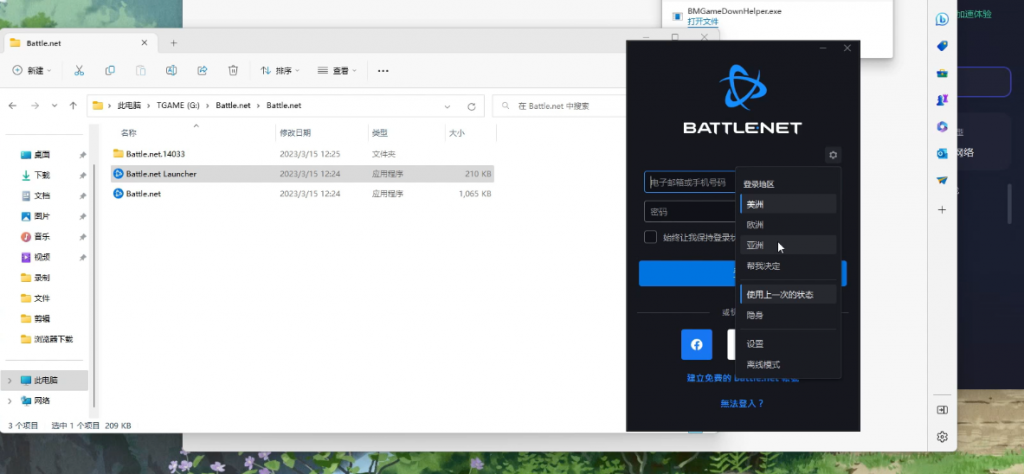Viewport: 1024px width, 474px height.
Task: Choose 帮我决定 region option
Action: [x=788, y=266]
